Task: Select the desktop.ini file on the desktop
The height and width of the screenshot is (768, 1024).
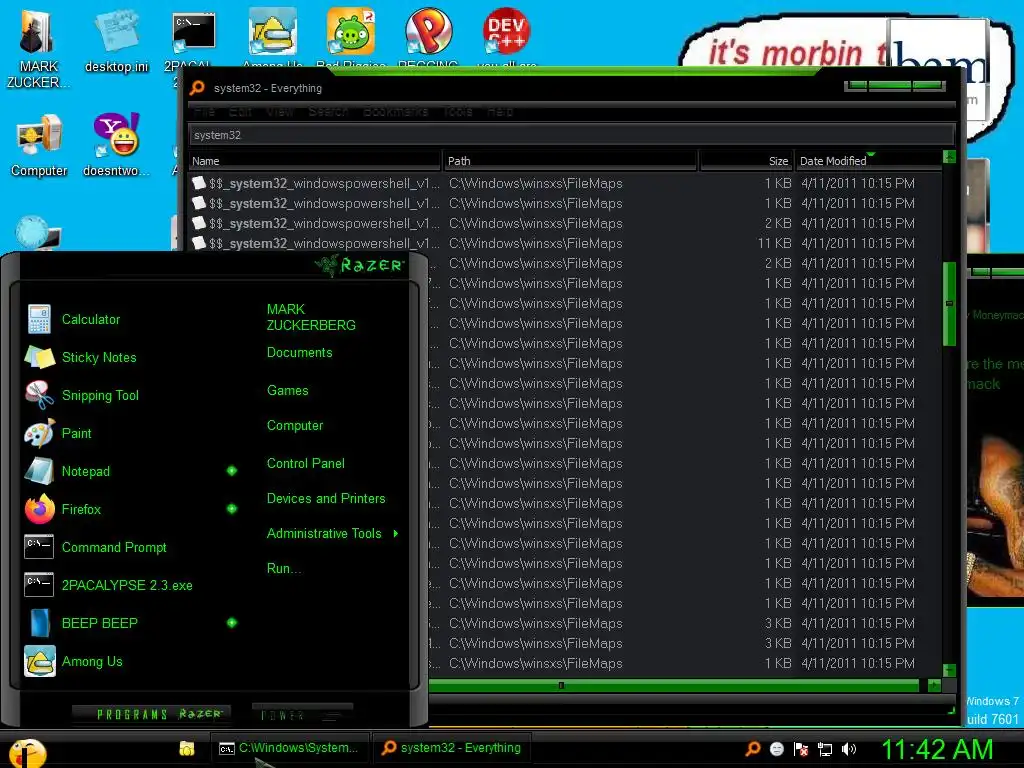Action: click(x=116, y=41)
